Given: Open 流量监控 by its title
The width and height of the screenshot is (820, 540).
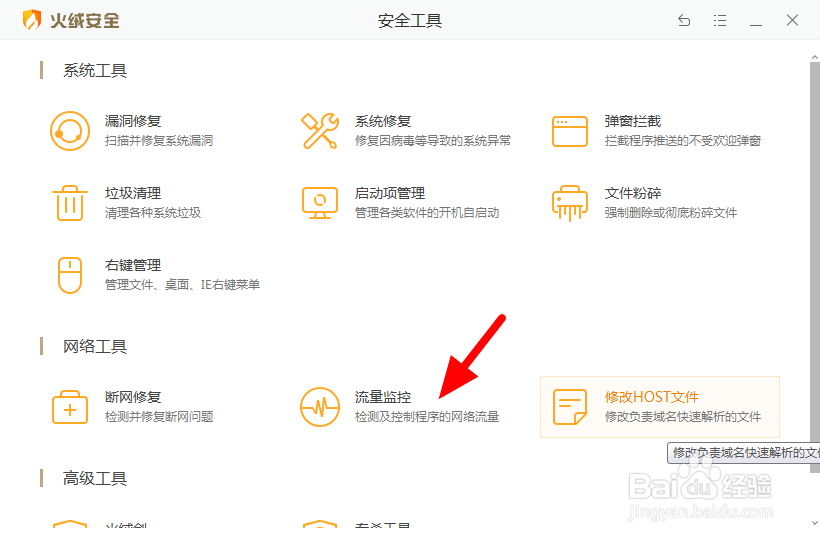Looking at the screenshot, I should (x=383, y=397).
